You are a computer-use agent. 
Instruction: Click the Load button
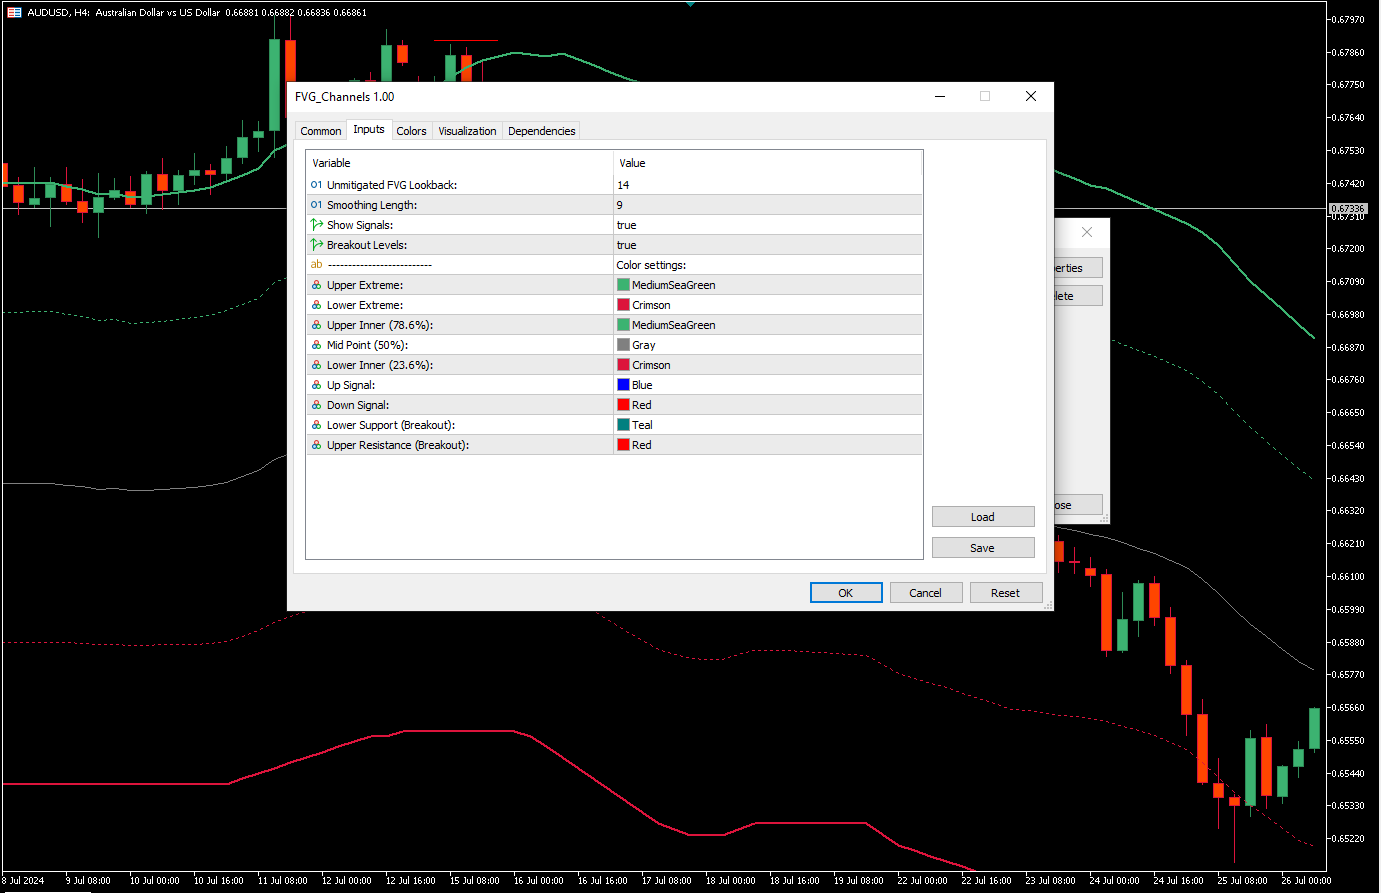(x=982, y=517)
